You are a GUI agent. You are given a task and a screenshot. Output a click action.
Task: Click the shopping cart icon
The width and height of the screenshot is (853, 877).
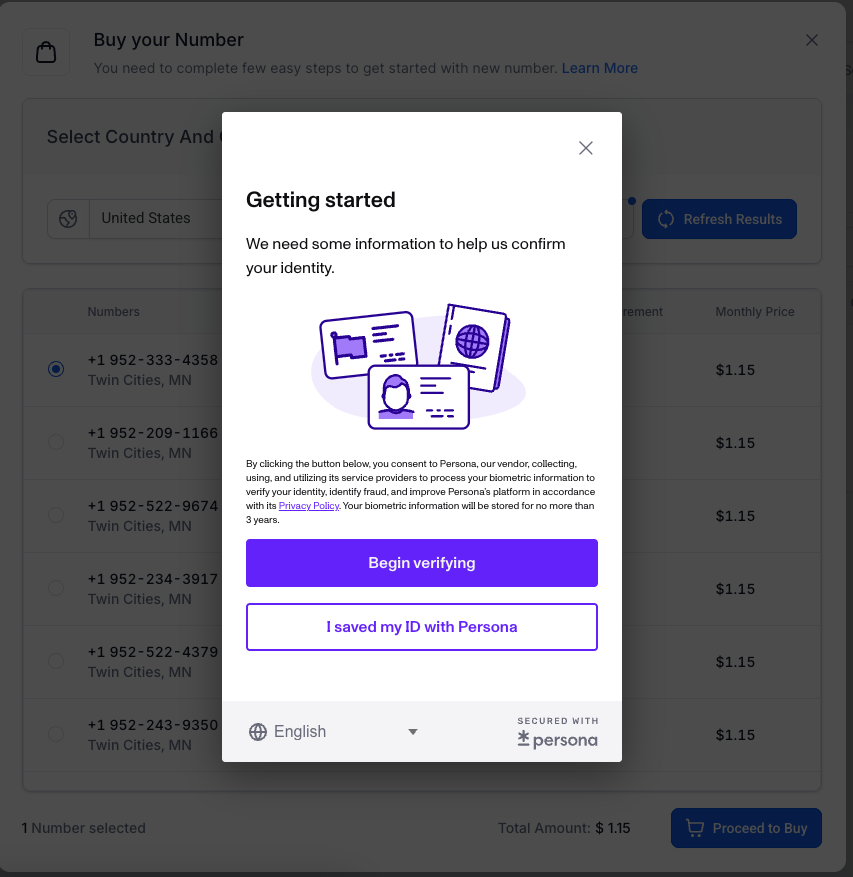coord(694,828)
